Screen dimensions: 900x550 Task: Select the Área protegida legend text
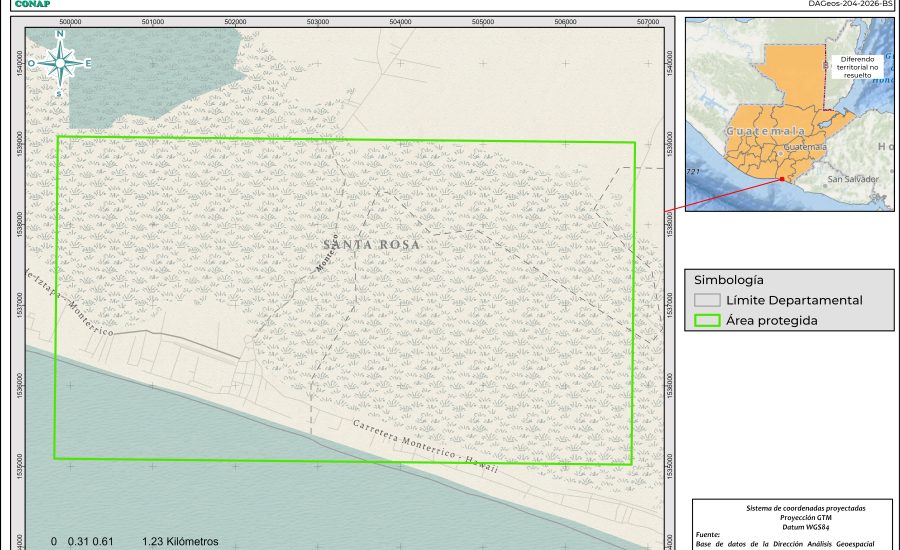[772, 321]
